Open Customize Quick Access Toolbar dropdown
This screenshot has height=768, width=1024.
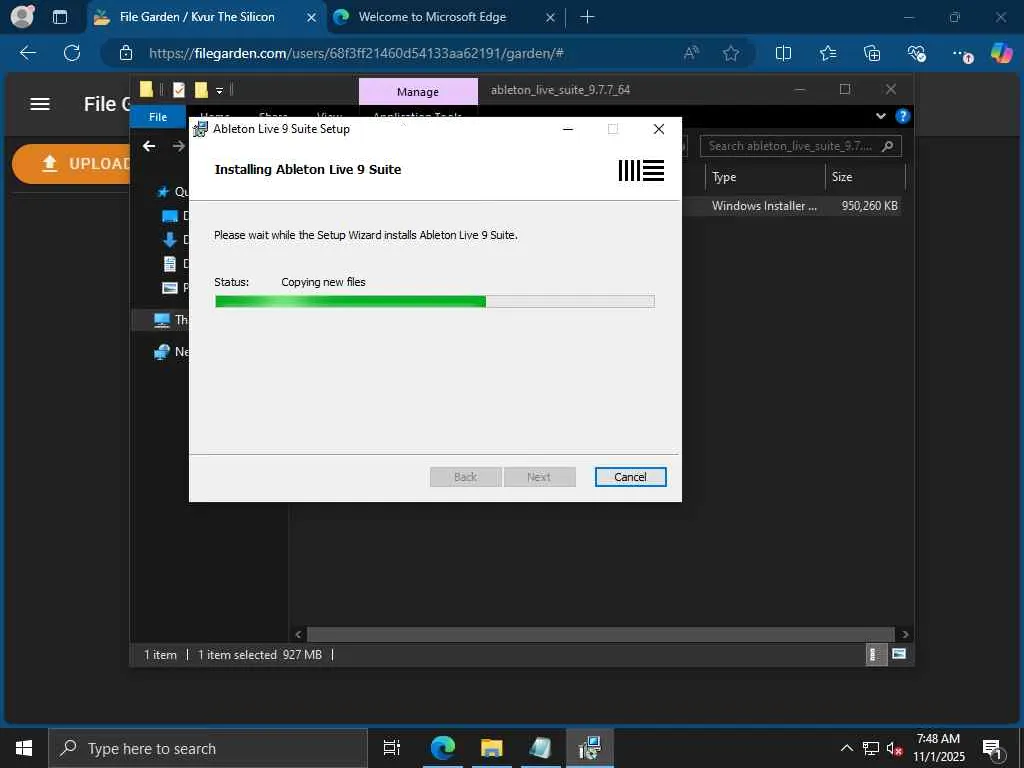click(219, 91)
